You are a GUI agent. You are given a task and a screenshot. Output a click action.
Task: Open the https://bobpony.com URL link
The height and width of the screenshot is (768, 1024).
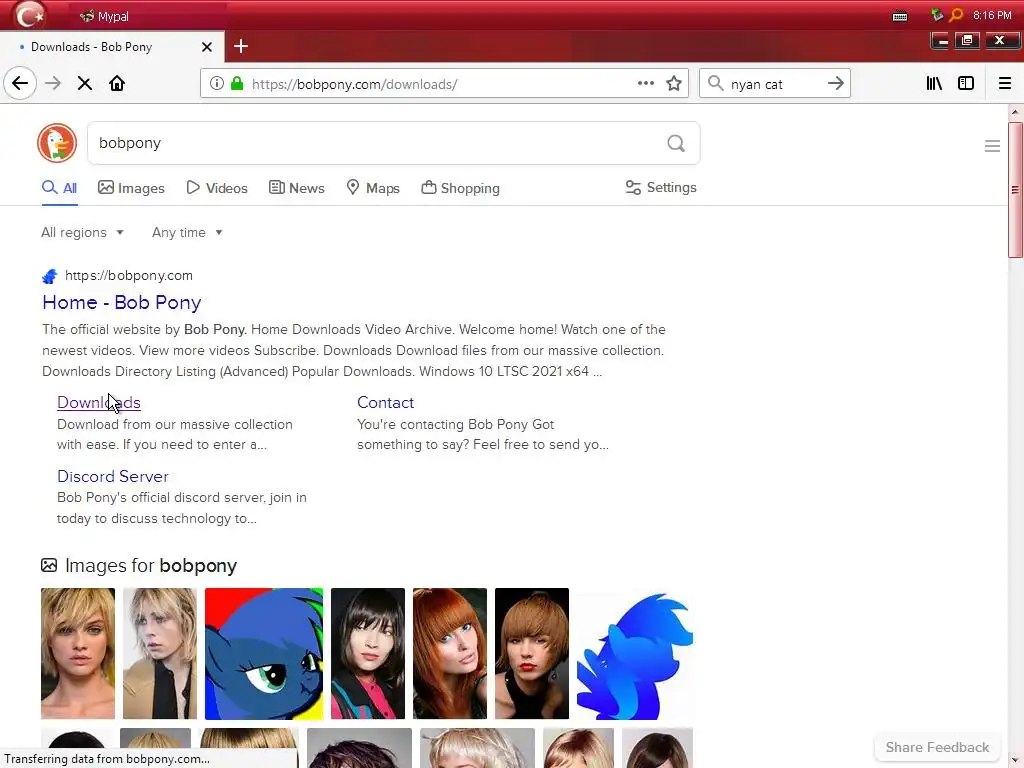click(129, 276)
